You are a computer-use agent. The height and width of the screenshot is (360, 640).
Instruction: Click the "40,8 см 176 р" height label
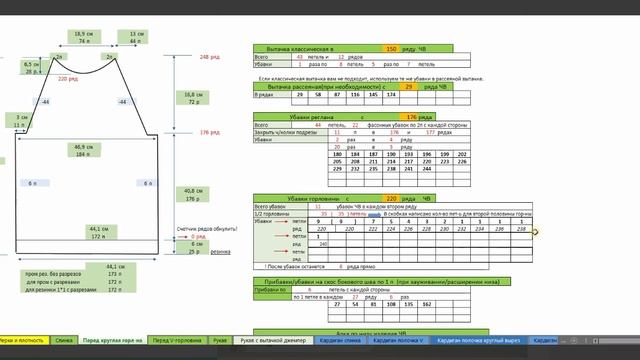coord(193,195)
